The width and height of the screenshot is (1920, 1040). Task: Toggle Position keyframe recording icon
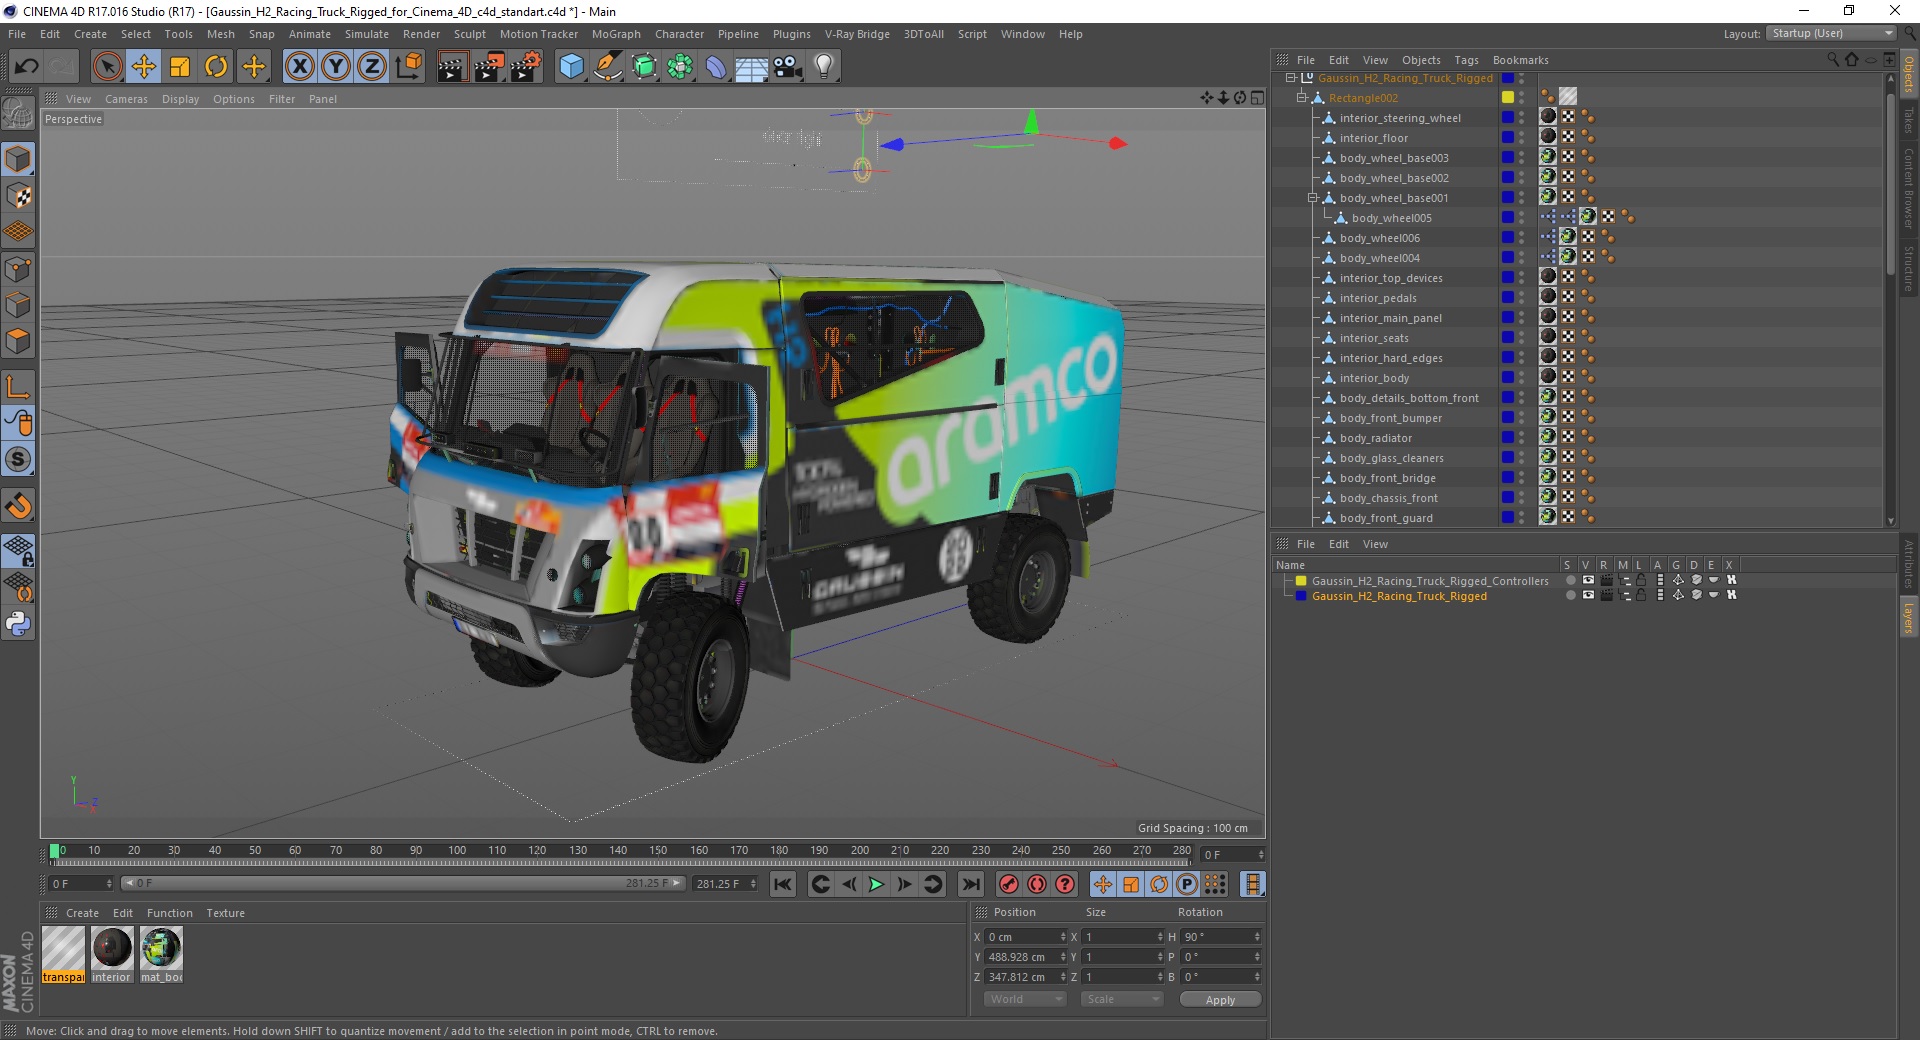pyautogui.click(x=1102, y=884)
